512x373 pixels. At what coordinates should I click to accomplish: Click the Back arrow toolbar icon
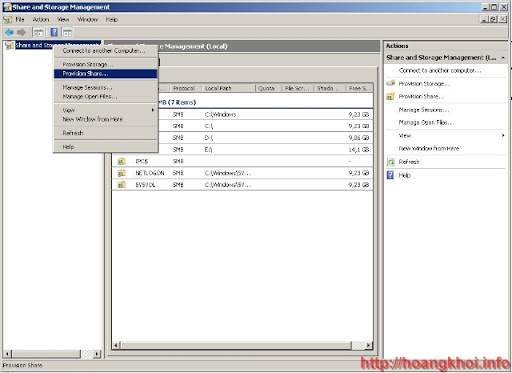pyautogui.click(x=9, y=32)
